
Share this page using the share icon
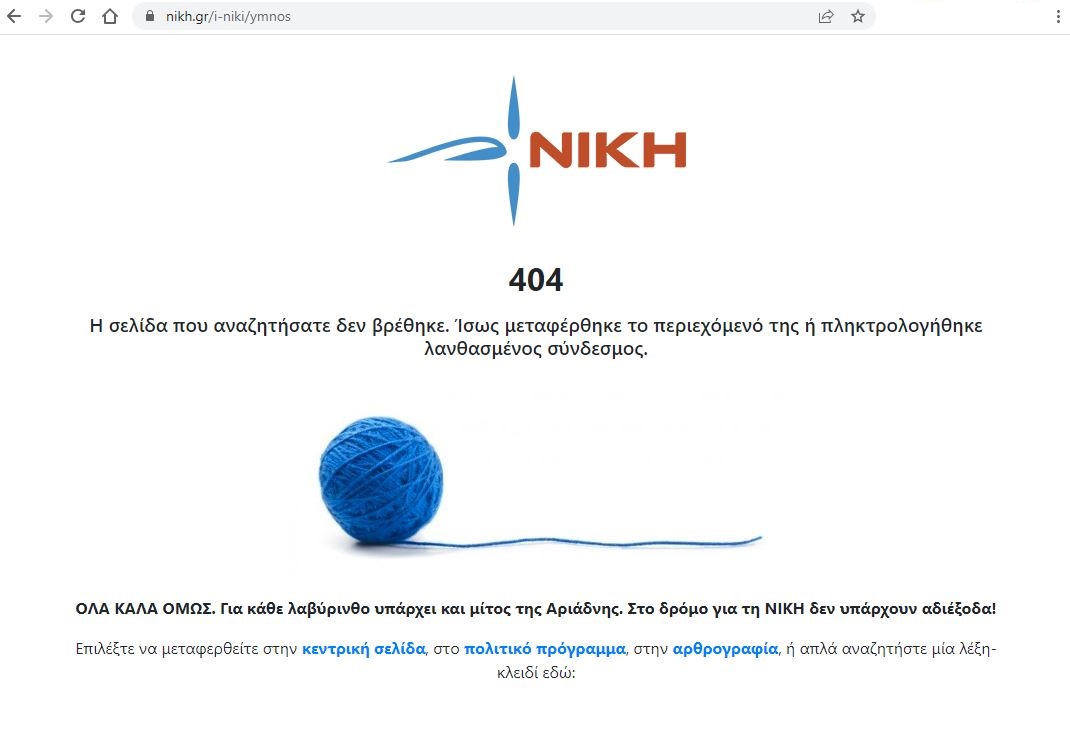pyautogui.click(x=826, y=16)
